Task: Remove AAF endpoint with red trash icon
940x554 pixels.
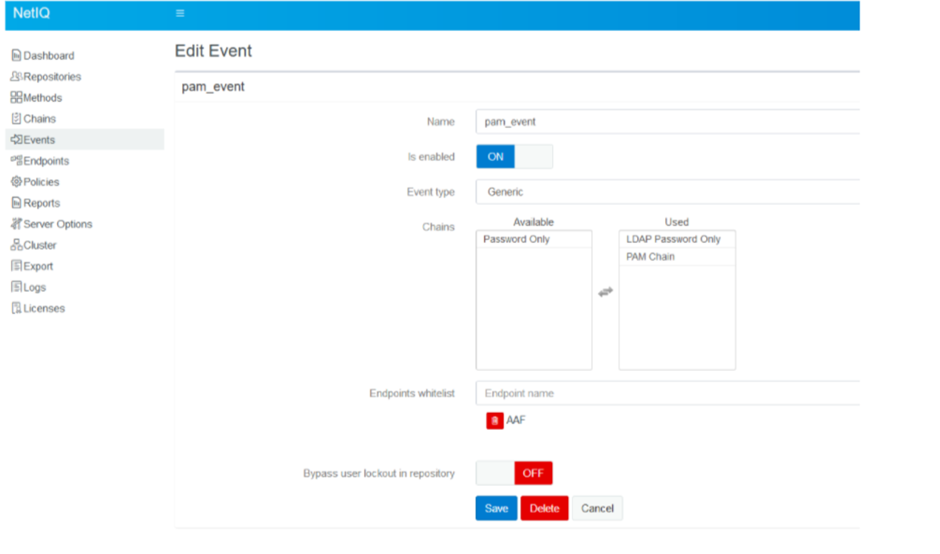Action: pos(495,421)
